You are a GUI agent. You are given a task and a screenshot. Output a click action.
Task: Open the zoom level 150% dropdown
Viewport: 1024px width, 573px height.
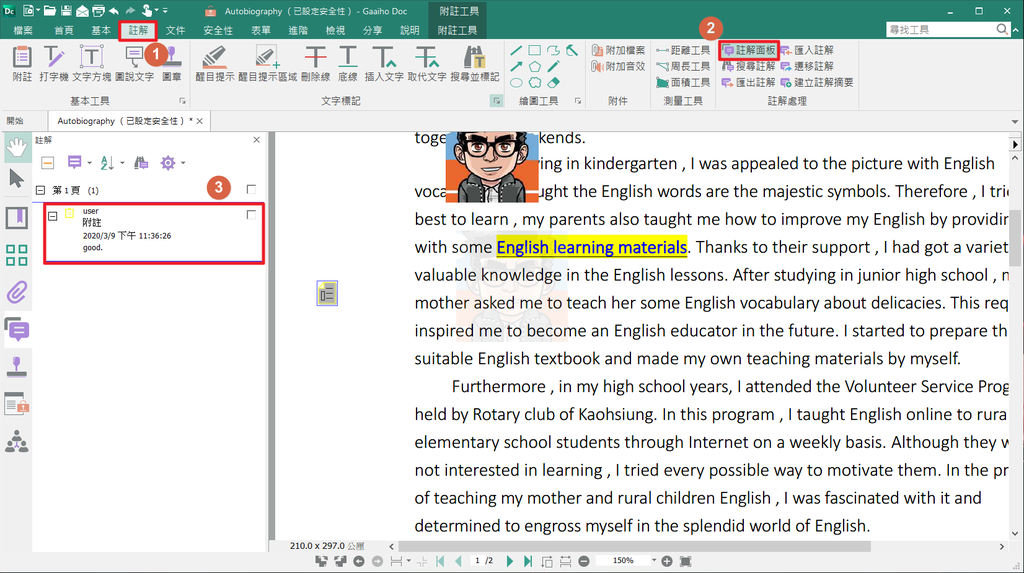pos(655,561)
